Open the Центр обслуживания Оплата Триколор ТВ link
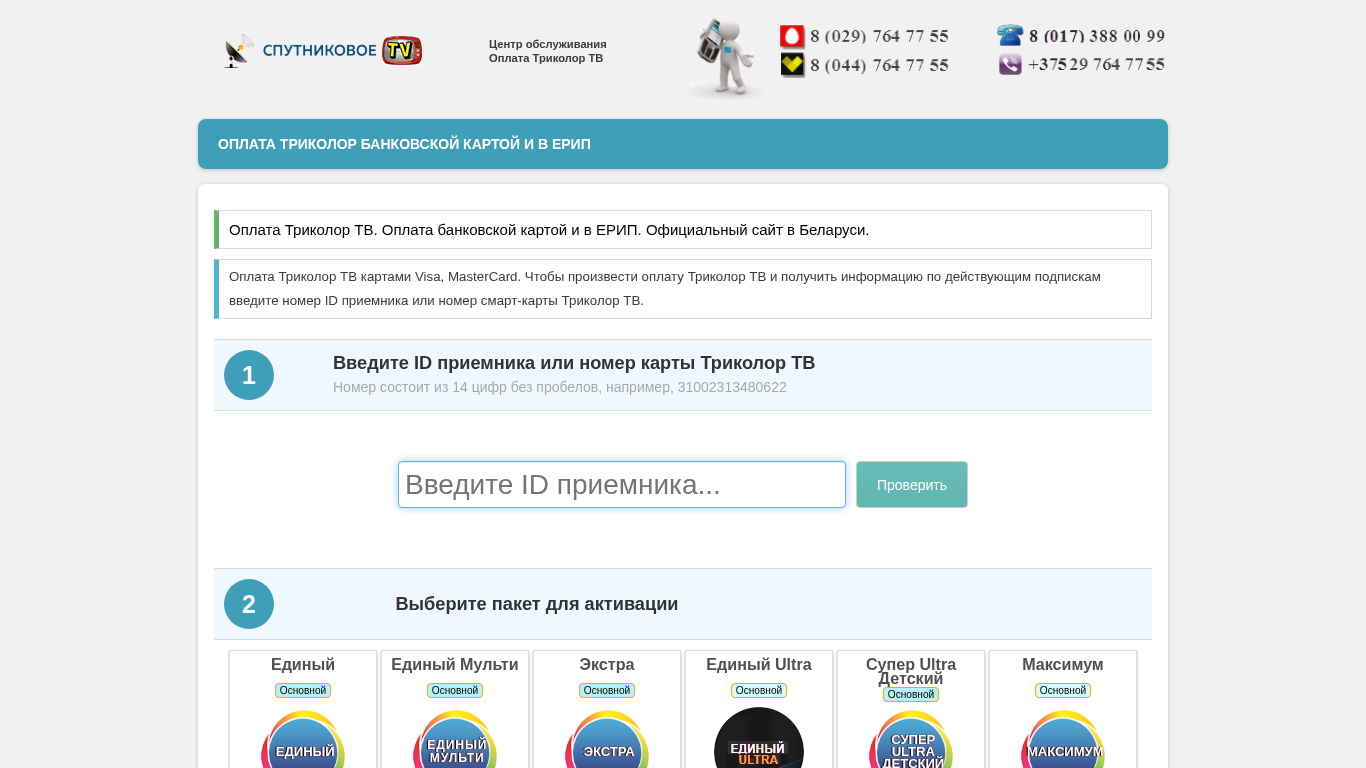The width and height of the screenshot is (1366, 768). pyautogui.click(x=548, y=51)
